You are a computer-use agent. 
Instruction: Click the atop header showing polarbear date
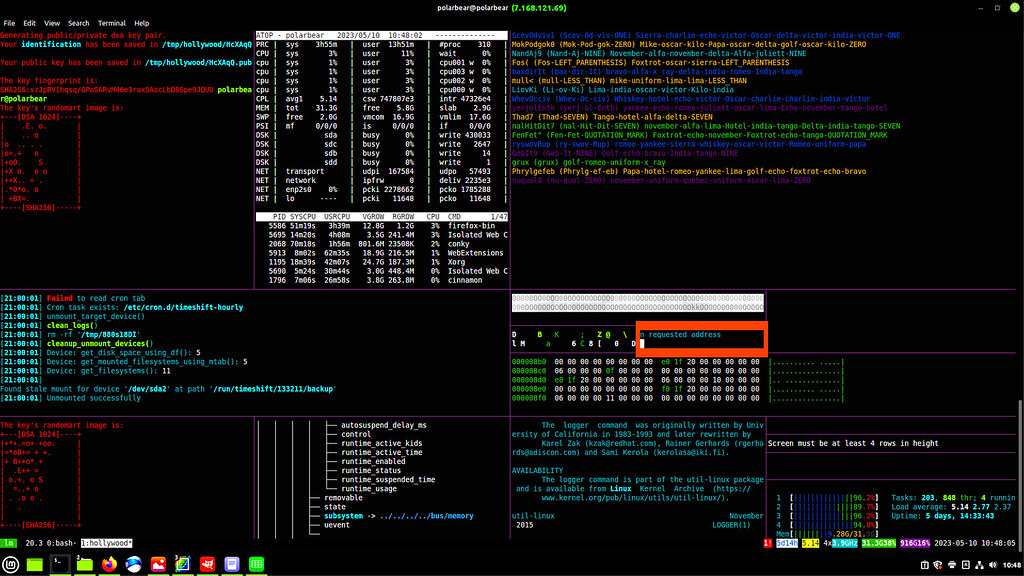381,35
